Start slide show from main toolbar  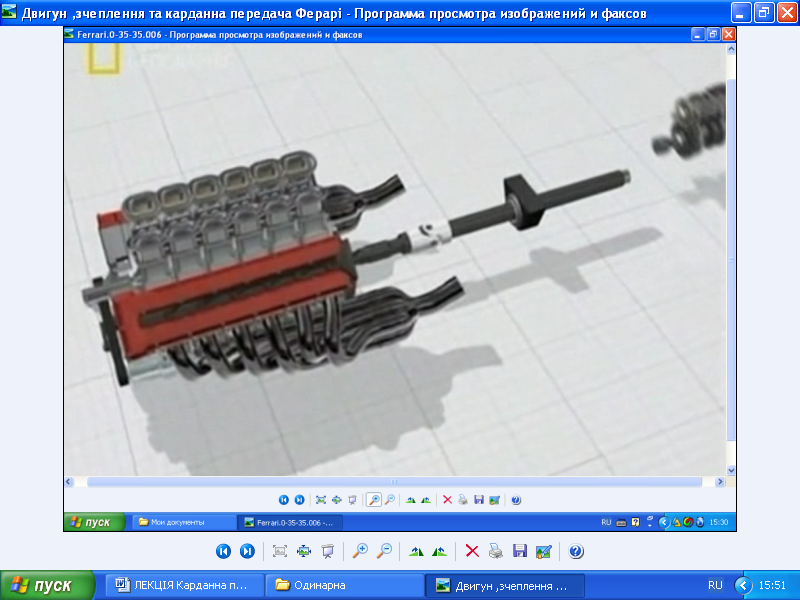coord(328,551)
